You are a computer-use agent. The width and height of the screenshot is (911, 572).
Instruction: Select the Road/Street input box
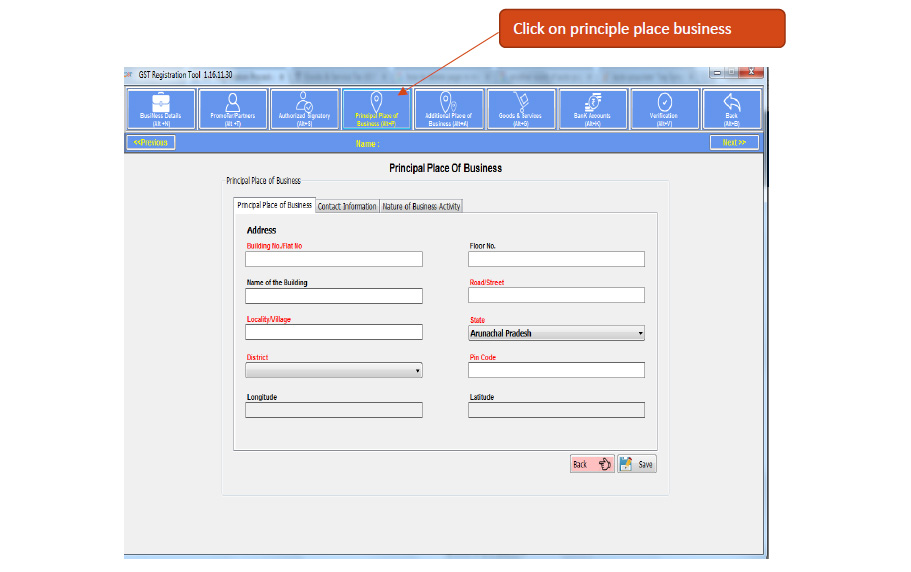[x=556, y=295]
